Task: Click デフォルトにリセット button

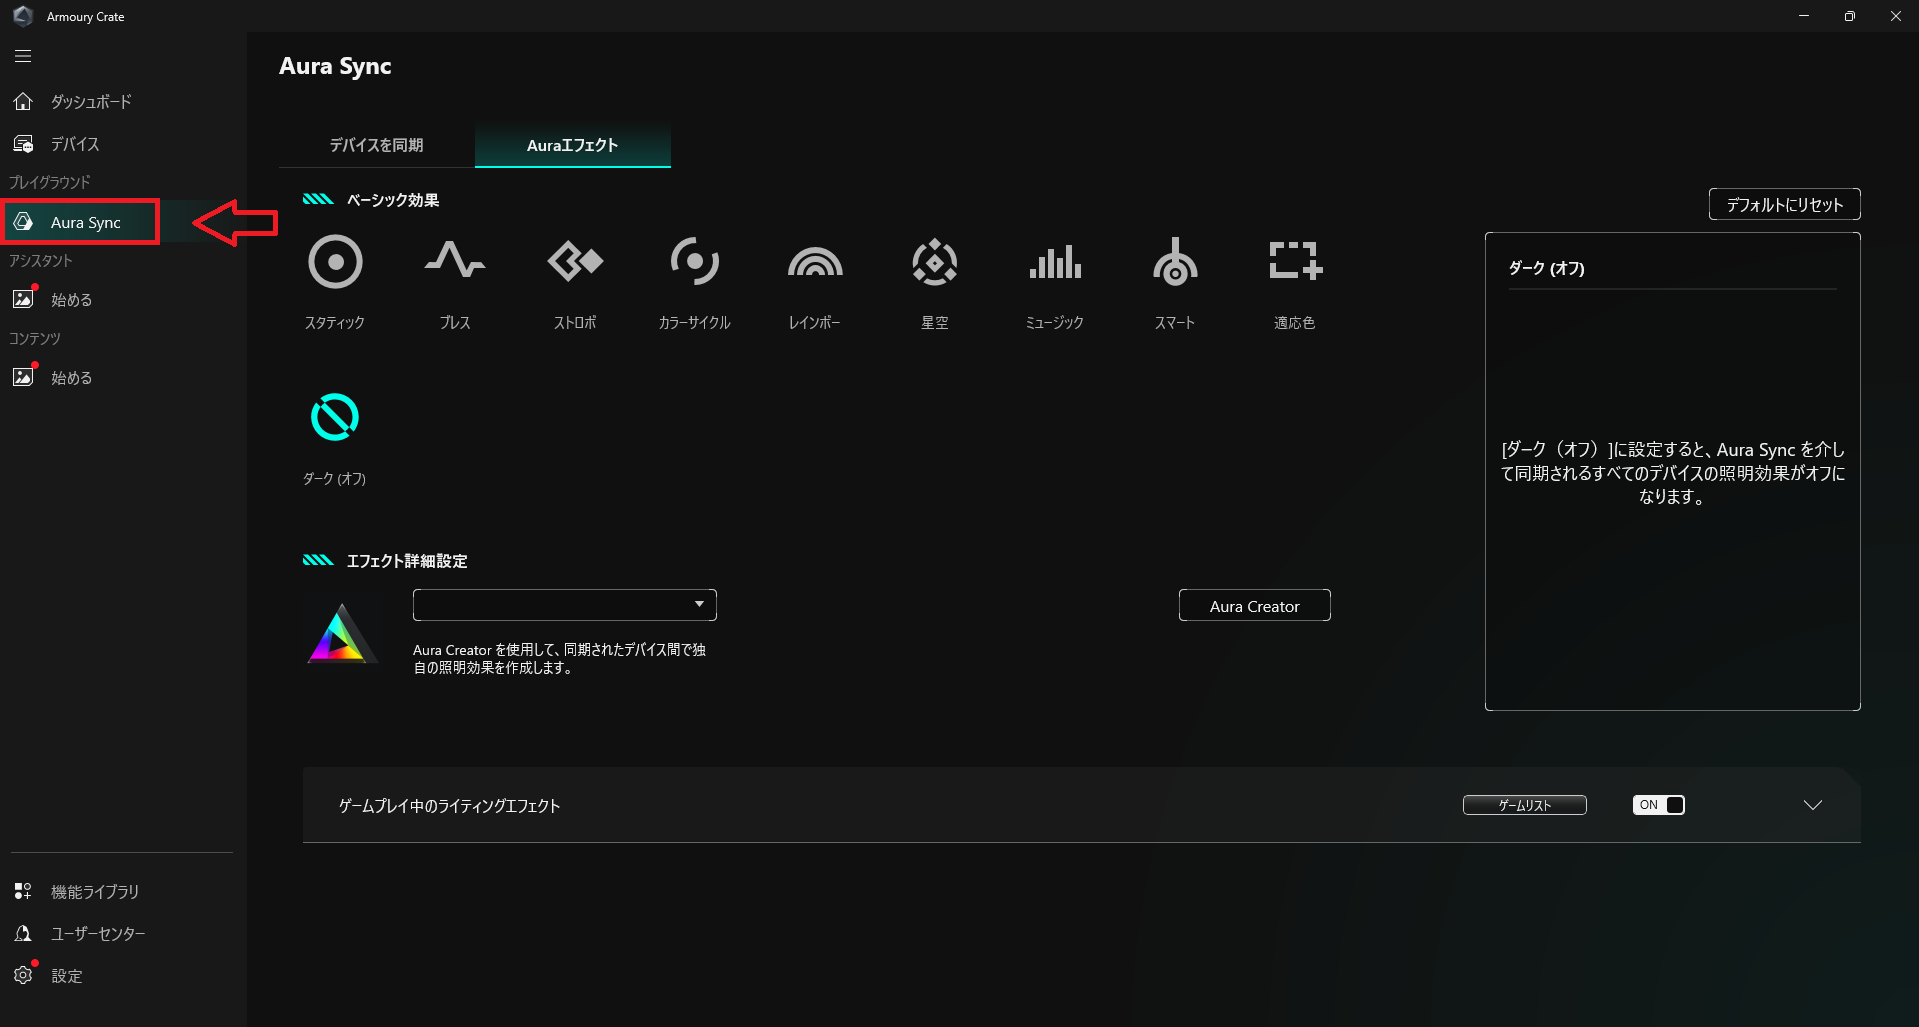Action: pyautogui.click(x=1784, y=204)
